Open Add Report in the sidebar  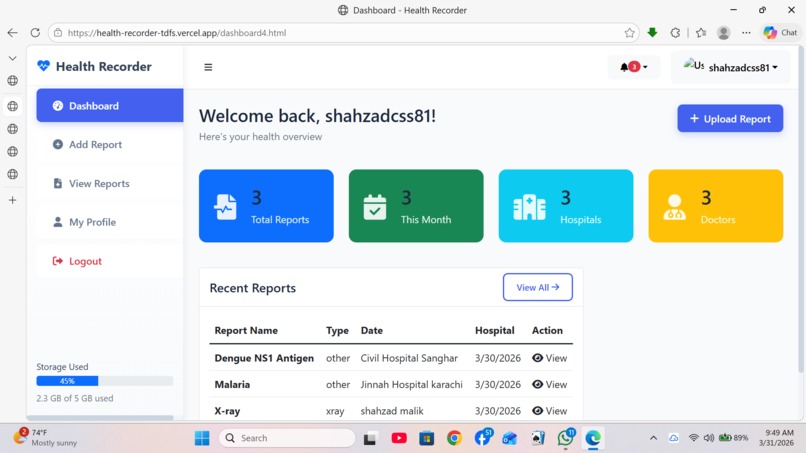coord(109,144)
